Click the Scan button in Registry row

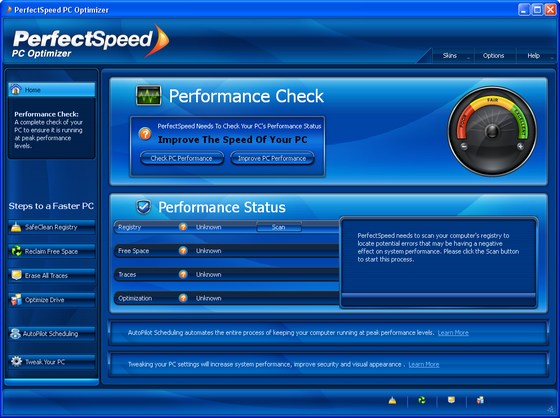279,227
